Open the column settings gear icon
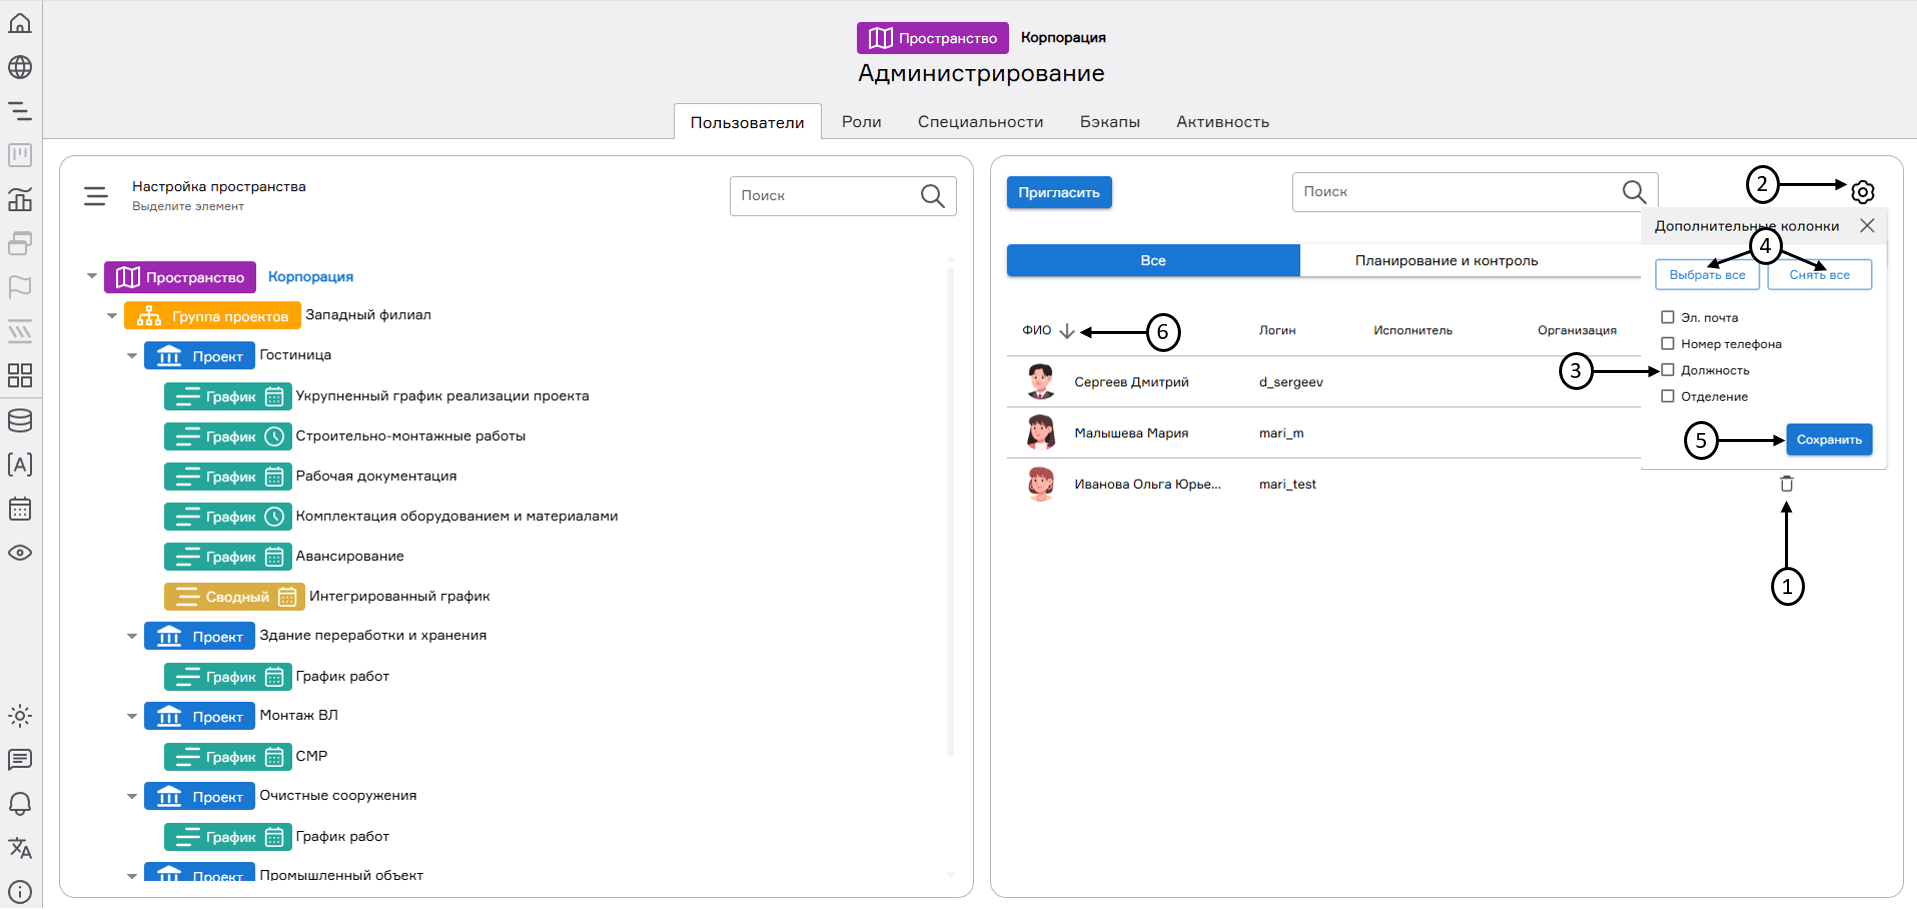The image size is (1917, 910). [x=1862, y=192]
